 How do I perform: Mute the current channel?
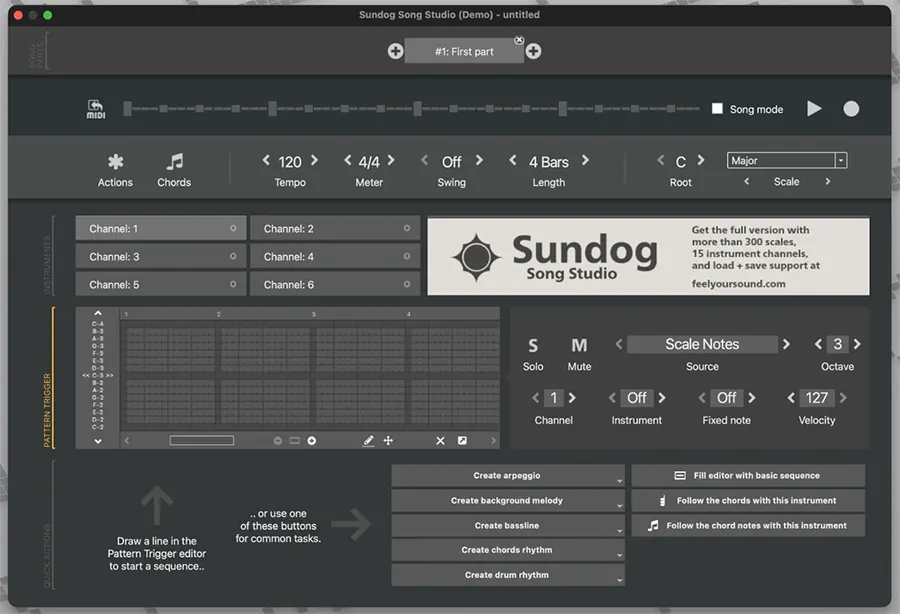click(579, 346)
